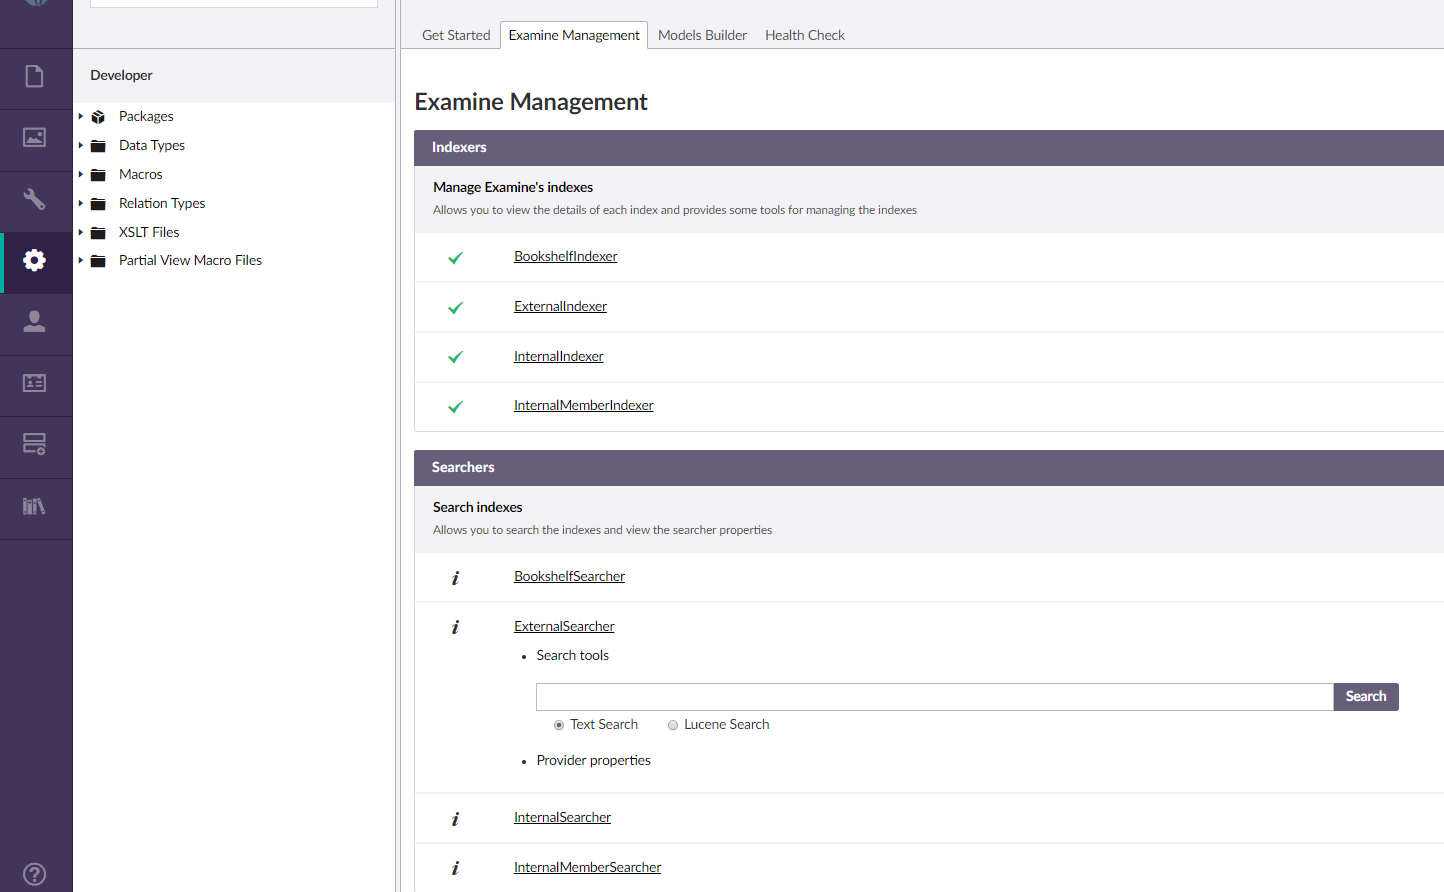The width and height of the screenshot is (1444, 892).
Task: Select the Lucene Search radio button
Action: pyautogui.click(x=673, y=725)
